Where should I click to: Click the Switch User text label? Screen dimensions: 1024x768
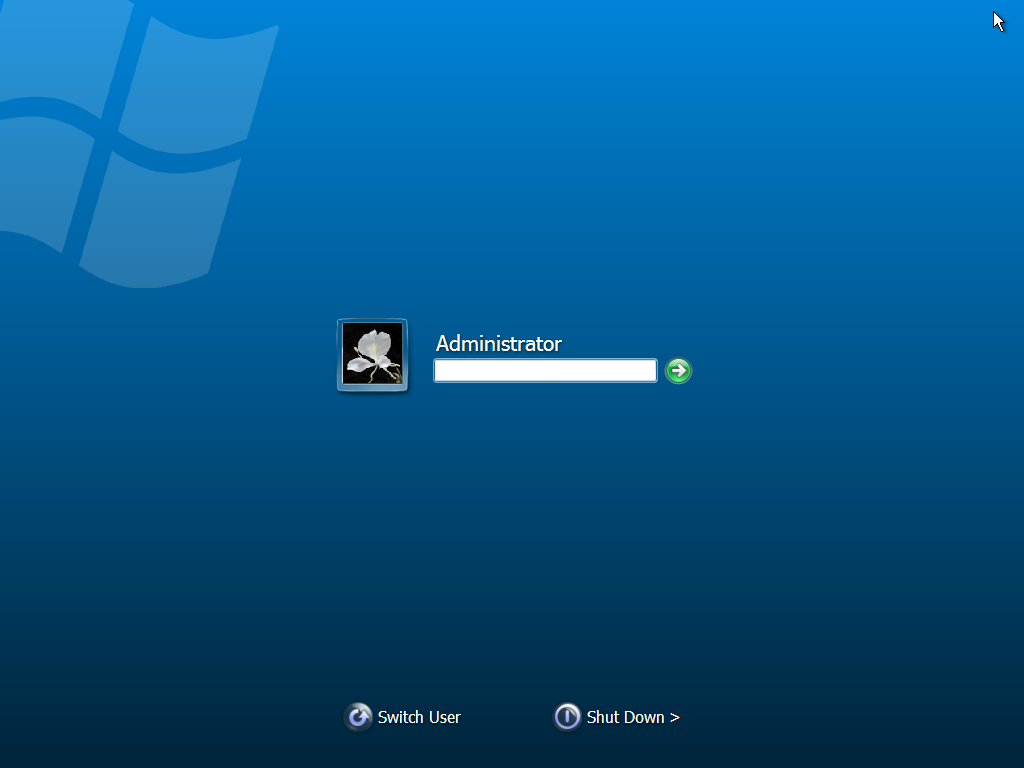pyautogui.click(x=419, y=717)
